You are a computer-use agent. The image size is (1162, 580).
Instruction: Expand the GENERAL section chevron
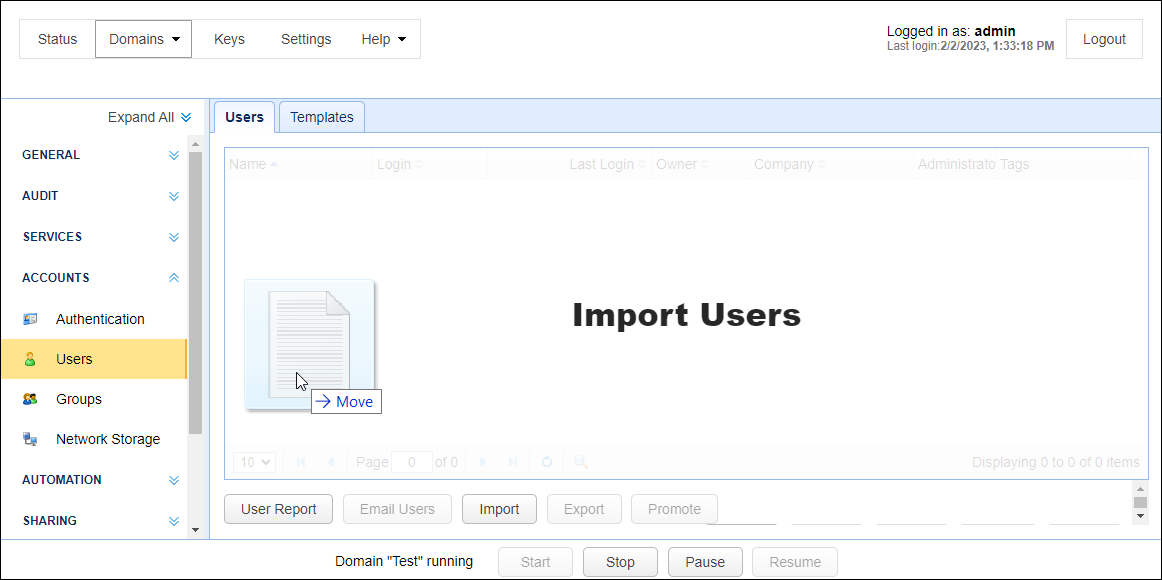173,155
